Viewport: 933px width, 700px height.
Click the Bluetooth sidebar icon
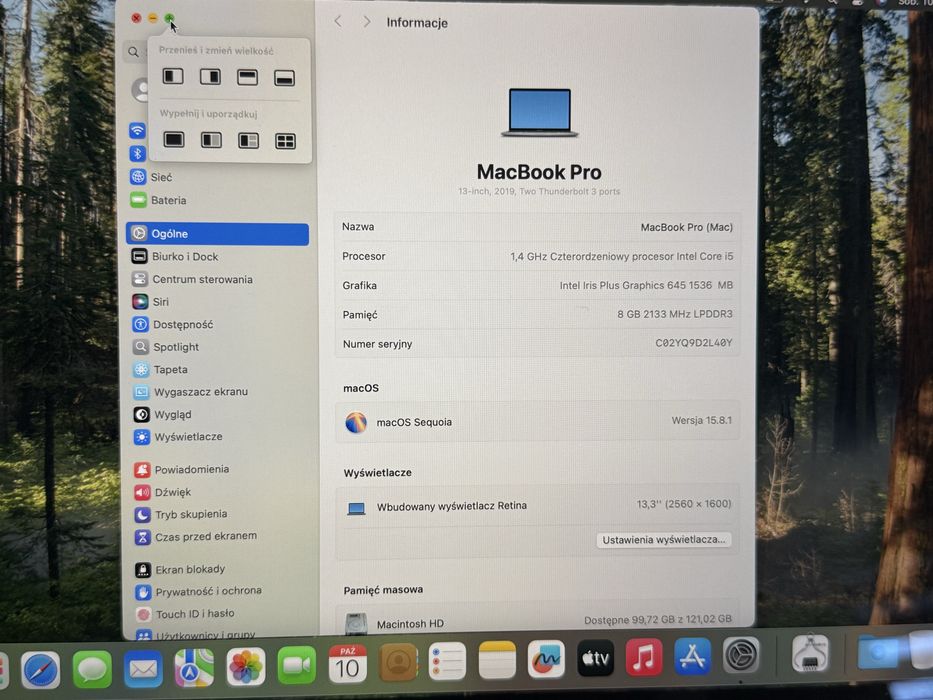click(x=137, y=154)
